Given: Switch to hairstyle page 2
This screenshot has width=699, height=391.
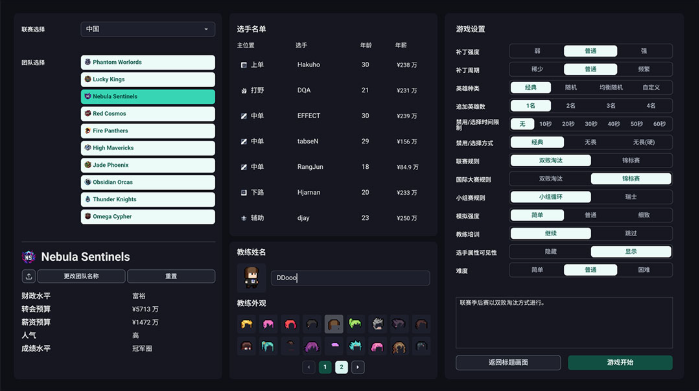Looking at the screenshot, I should click(341, 367).
